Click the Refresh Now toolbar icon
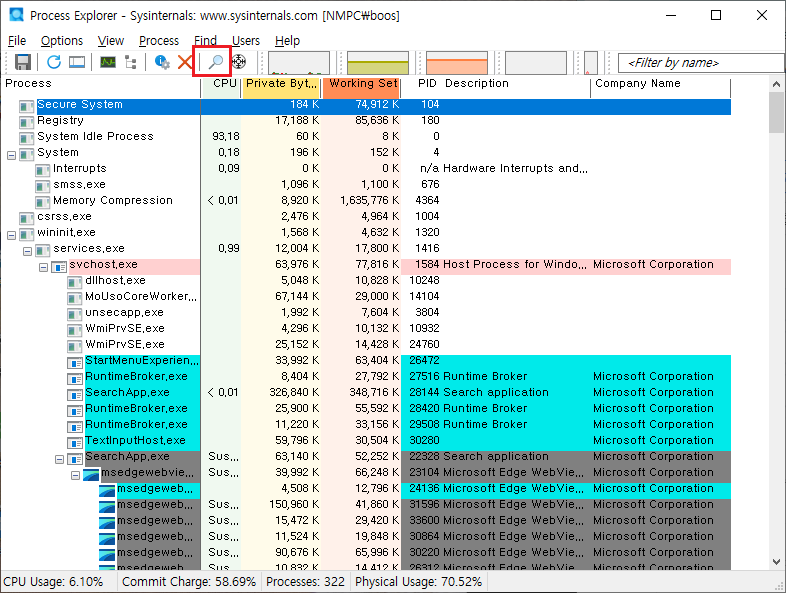Screen dimensions: 786x593 [x=54, y=62]
